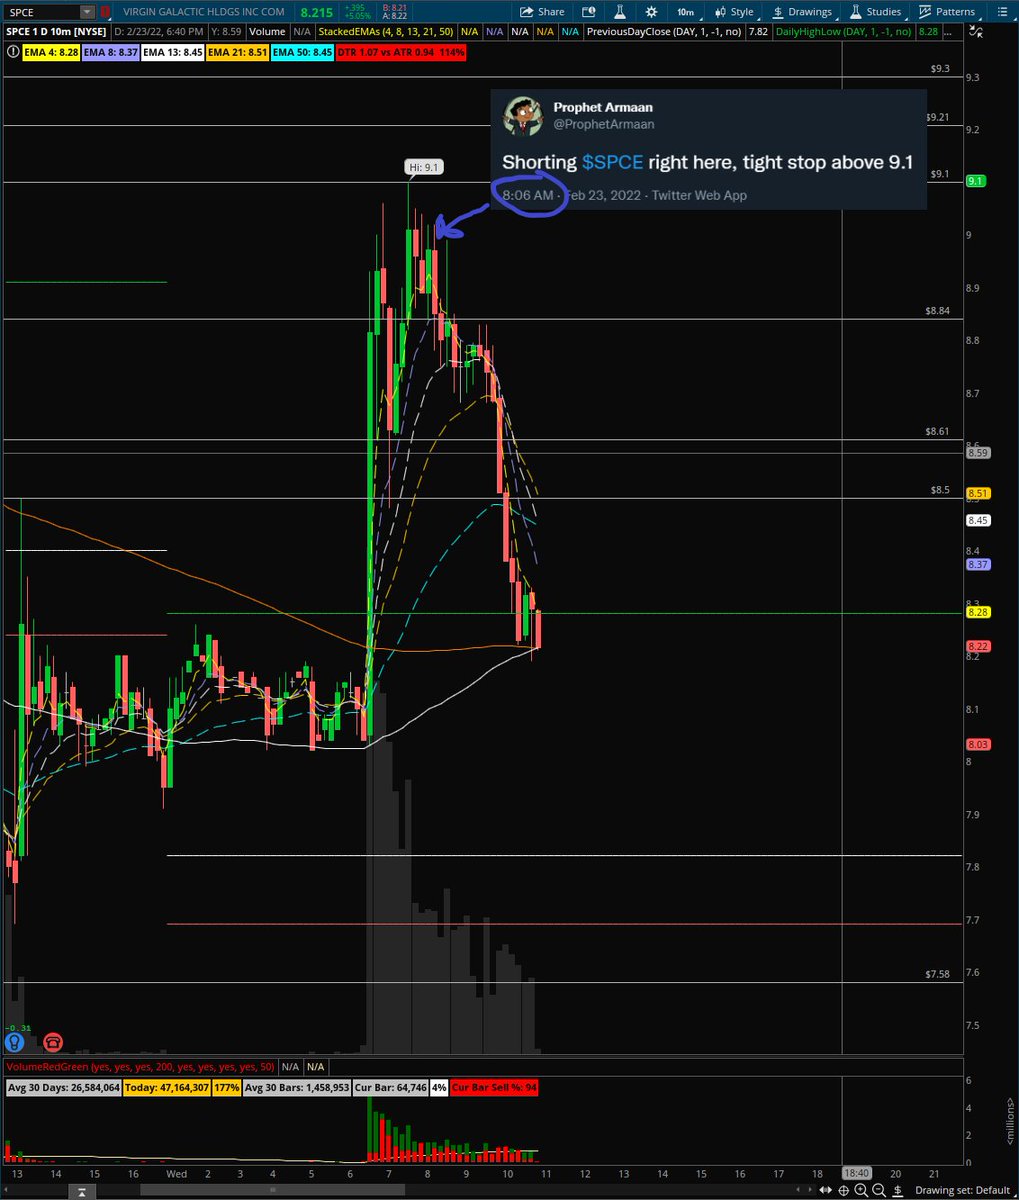
Task: Click the green 9.1 price axis tag
Action: (x=977, y=181)
